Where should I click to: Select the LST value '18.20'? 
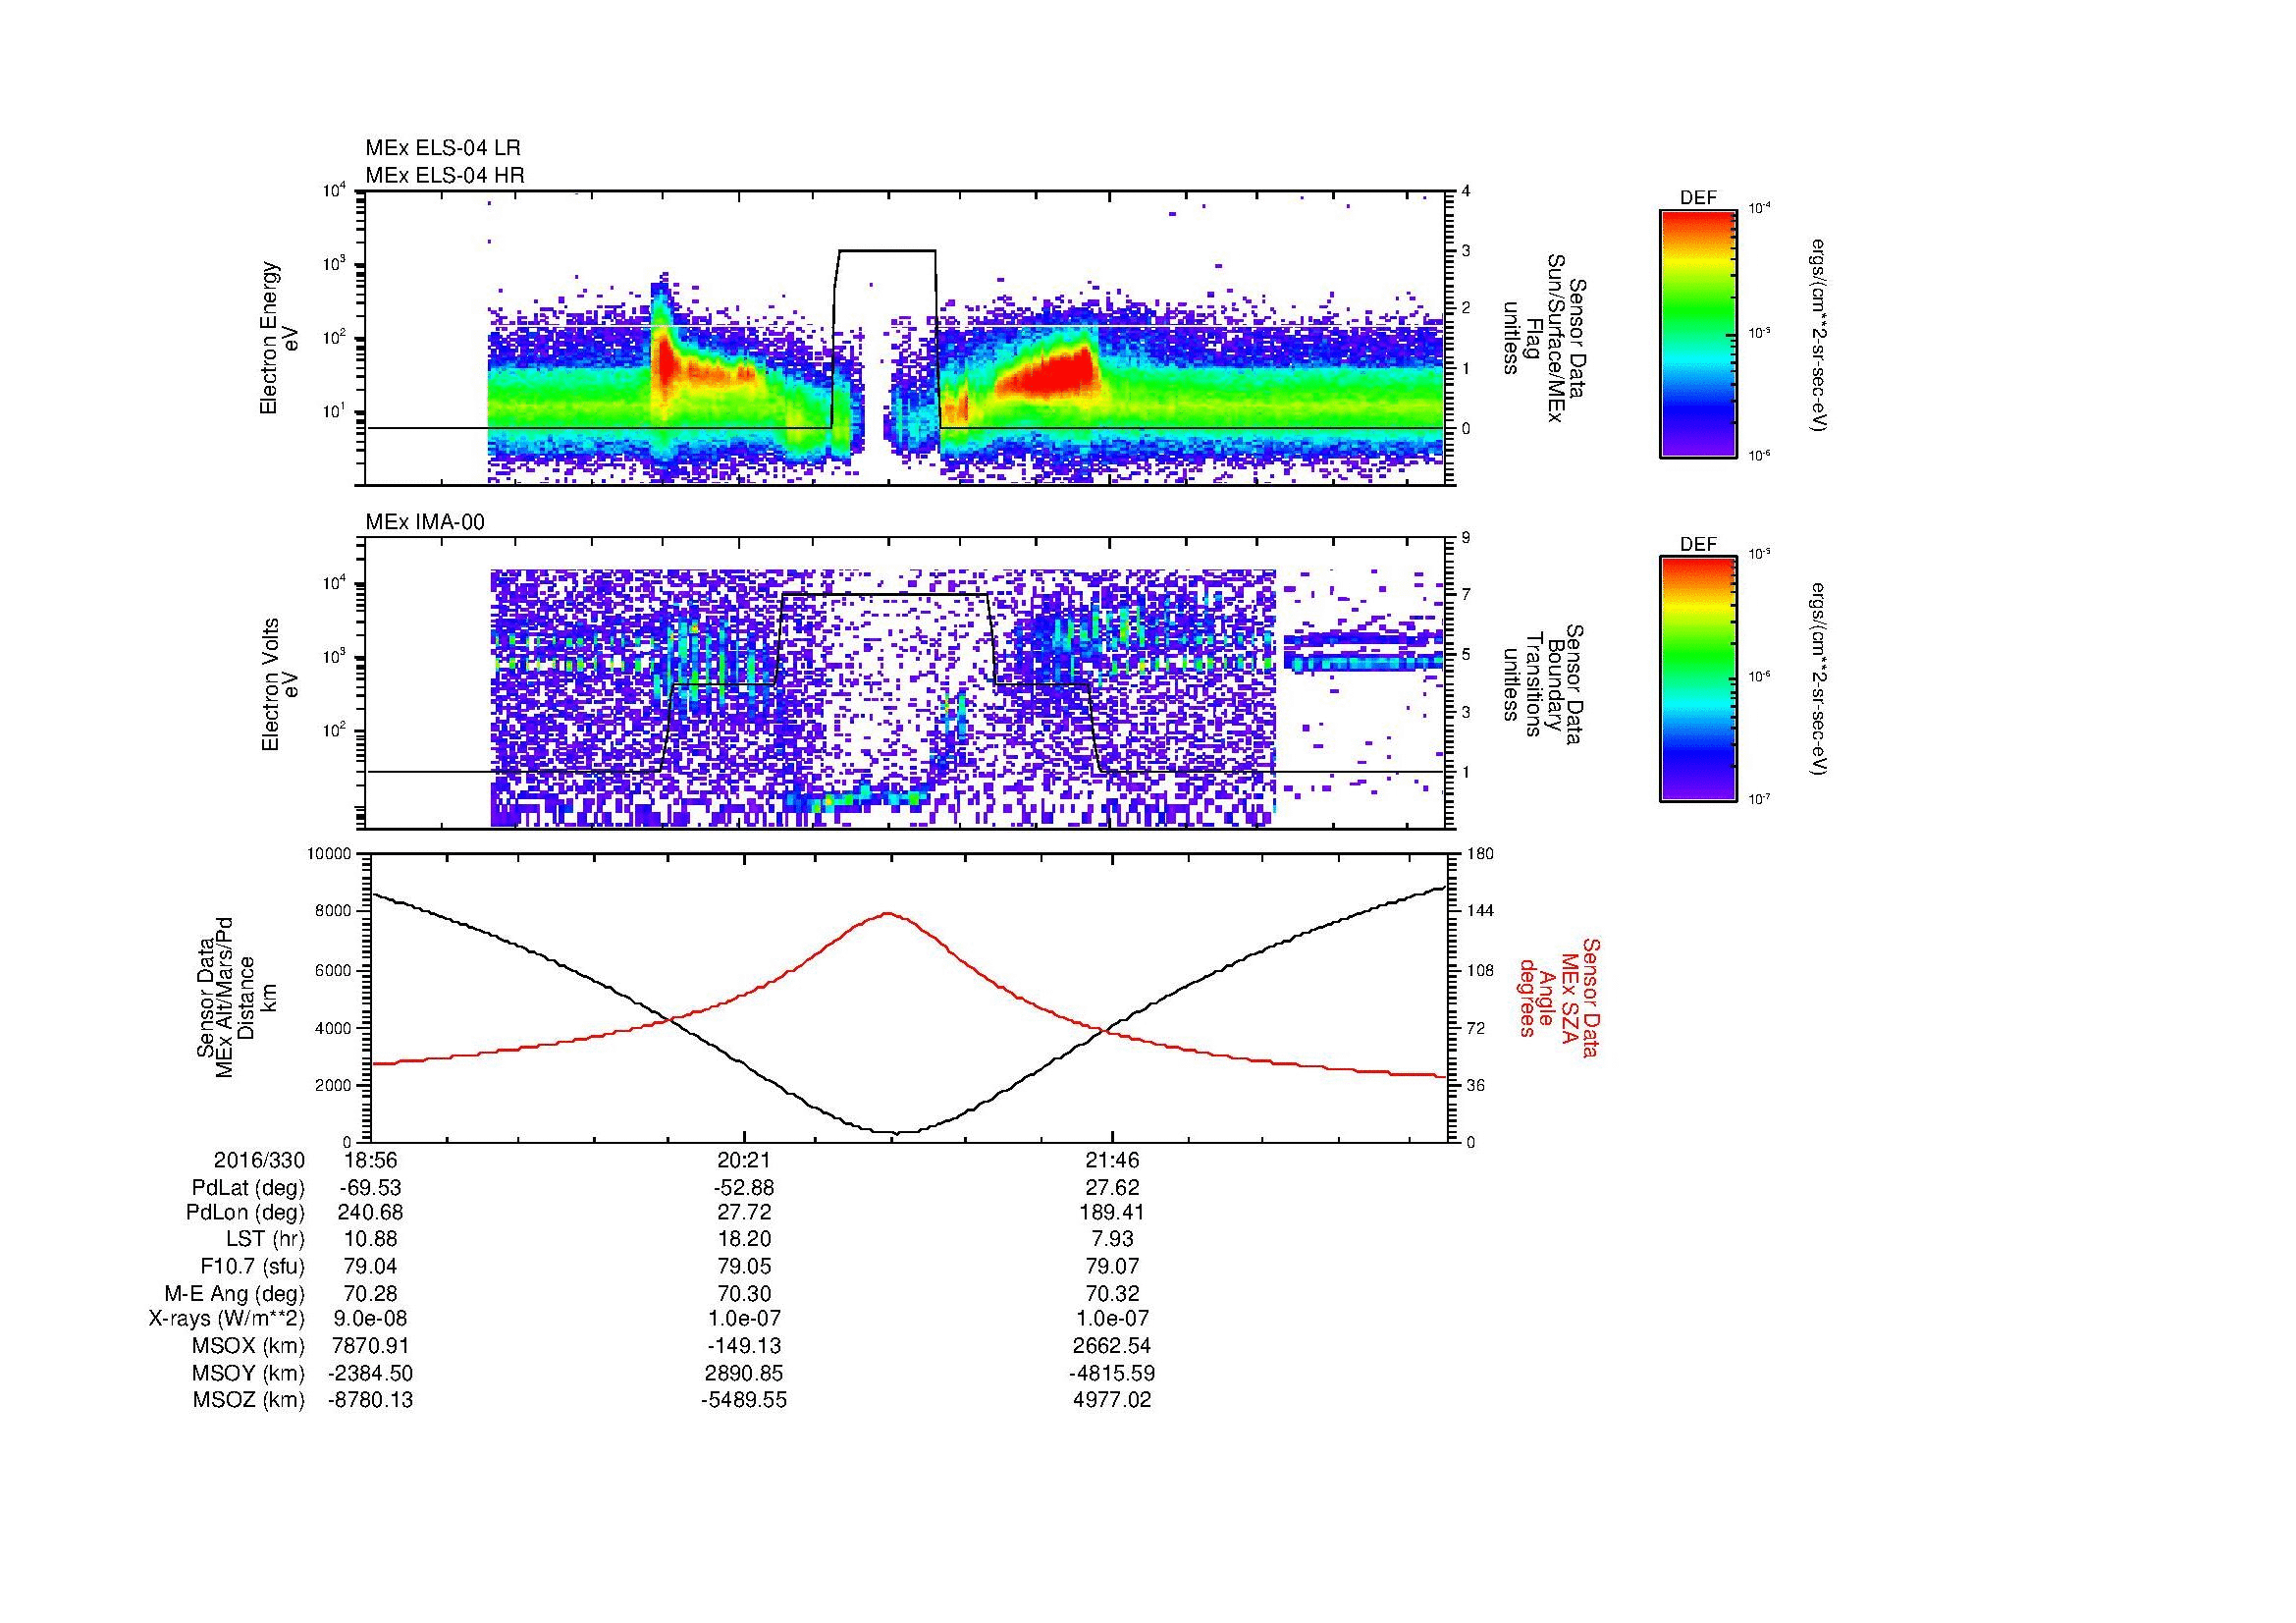click(743, 1240)
